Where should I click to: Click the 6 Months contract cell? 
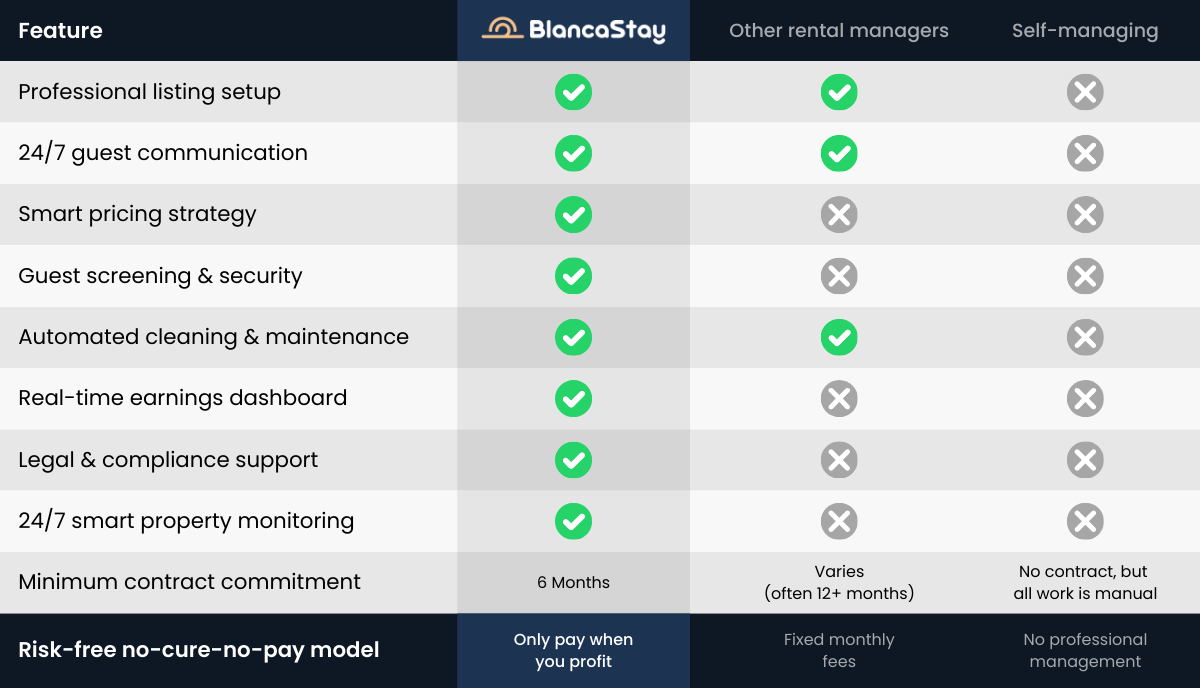[573, 582]
